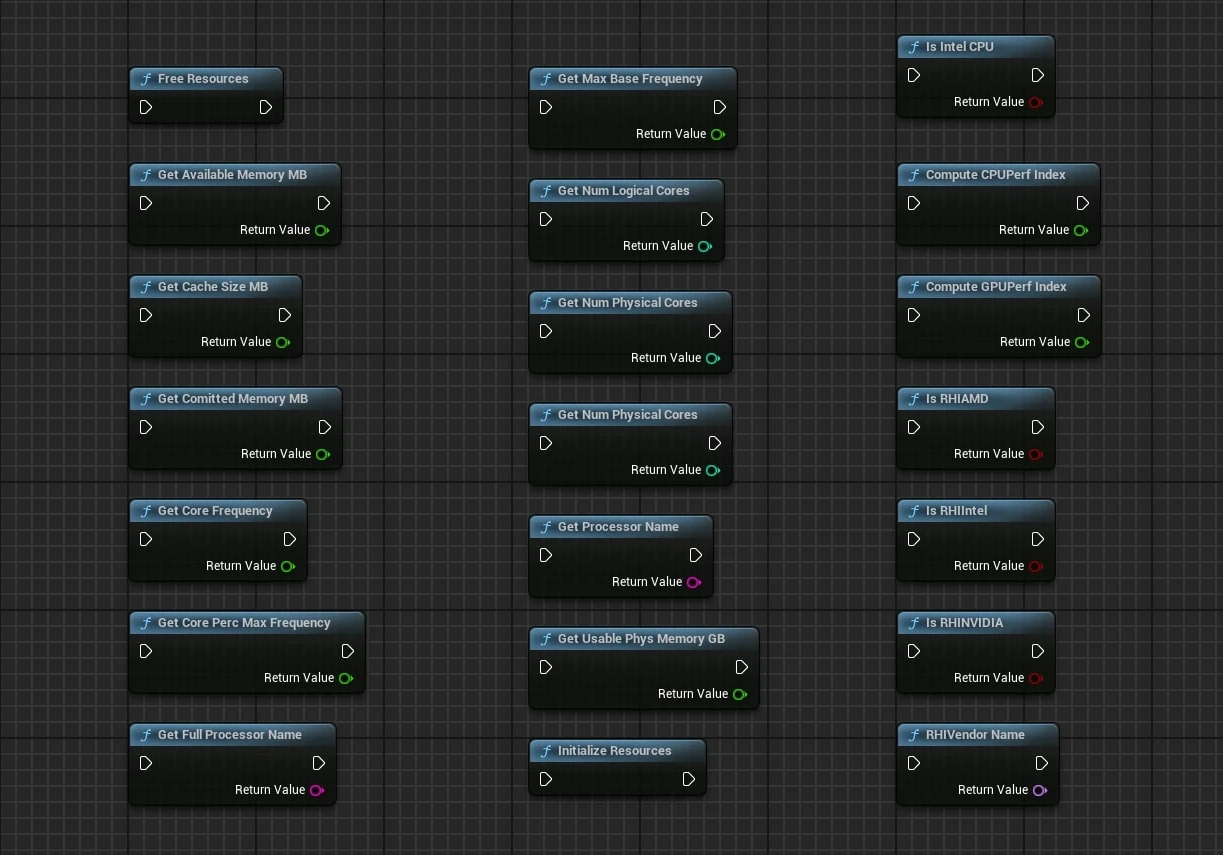Click input exec pin on Compute GPUPerf Index
The height and width of the screenshot is (855, 1223).
pos(914,315)
